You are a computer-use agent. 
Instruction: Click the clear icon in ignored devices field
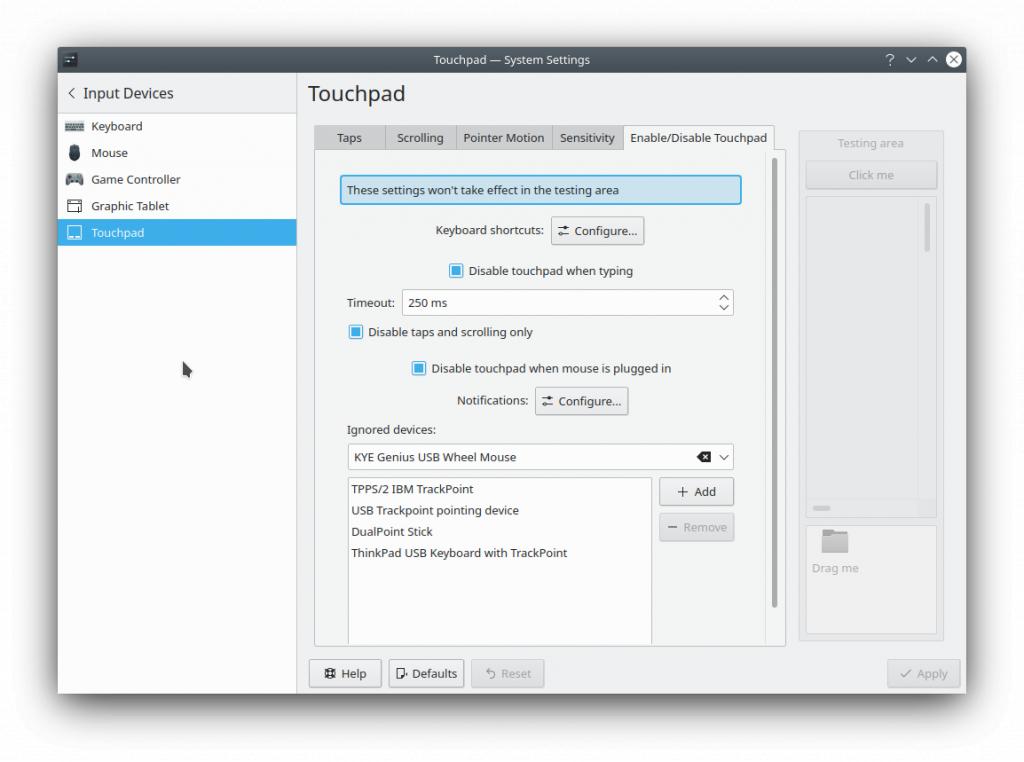click(704, 457)
